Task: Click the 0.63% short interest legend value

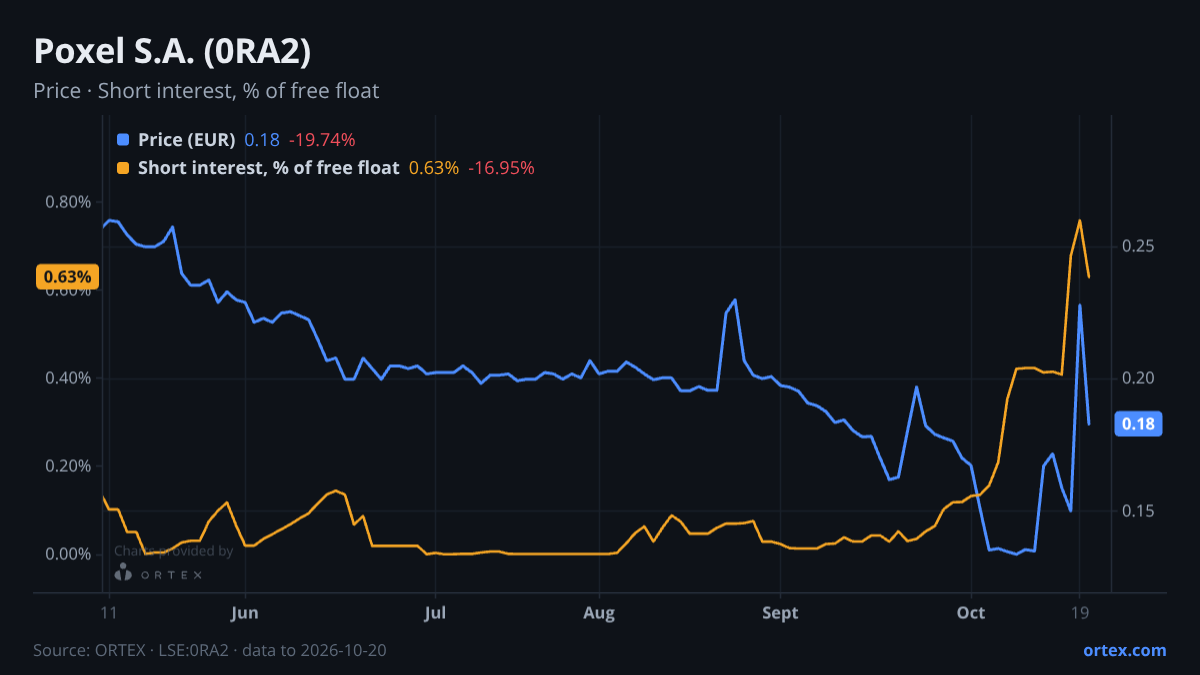Action: click(x=434, y=168)
